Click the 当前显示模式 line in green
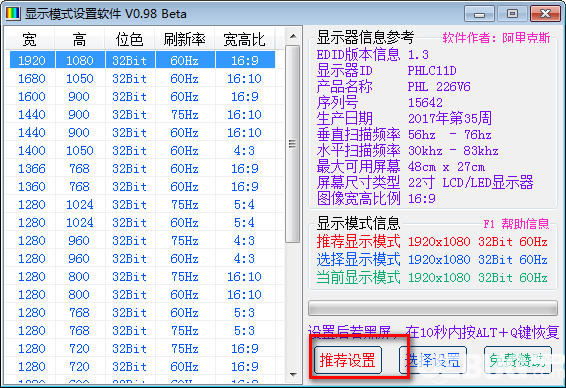This screenshot has width=566, height=388. 432,278
